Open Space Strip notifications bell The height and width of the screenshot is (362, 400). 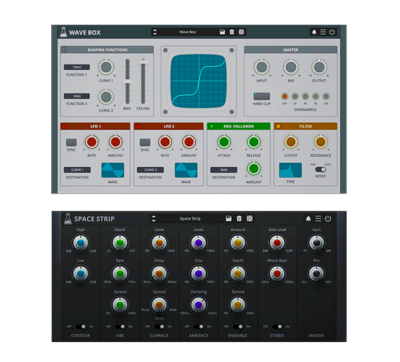coord(308,219)
